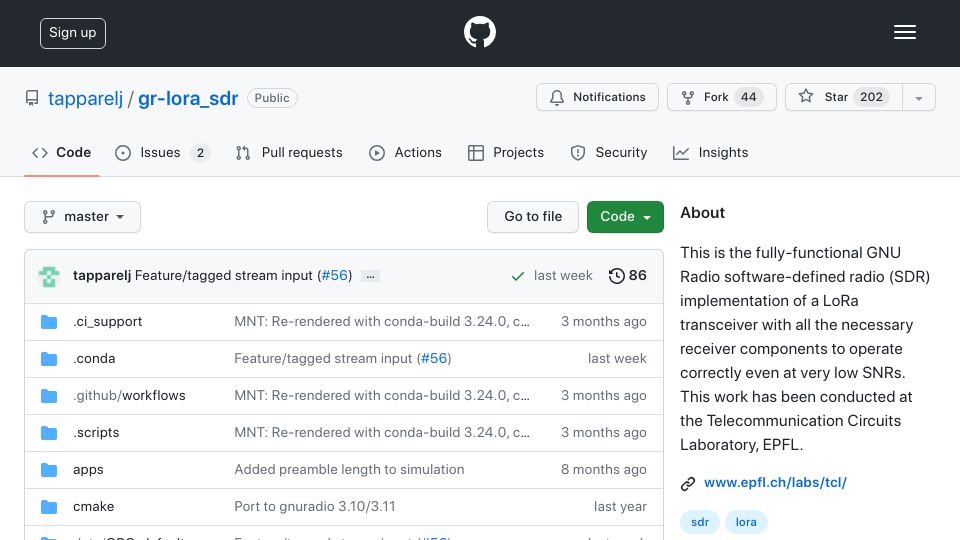The image size is (960, 540).
Task: Click the cmake folder icon
Action: coord(49,507)
